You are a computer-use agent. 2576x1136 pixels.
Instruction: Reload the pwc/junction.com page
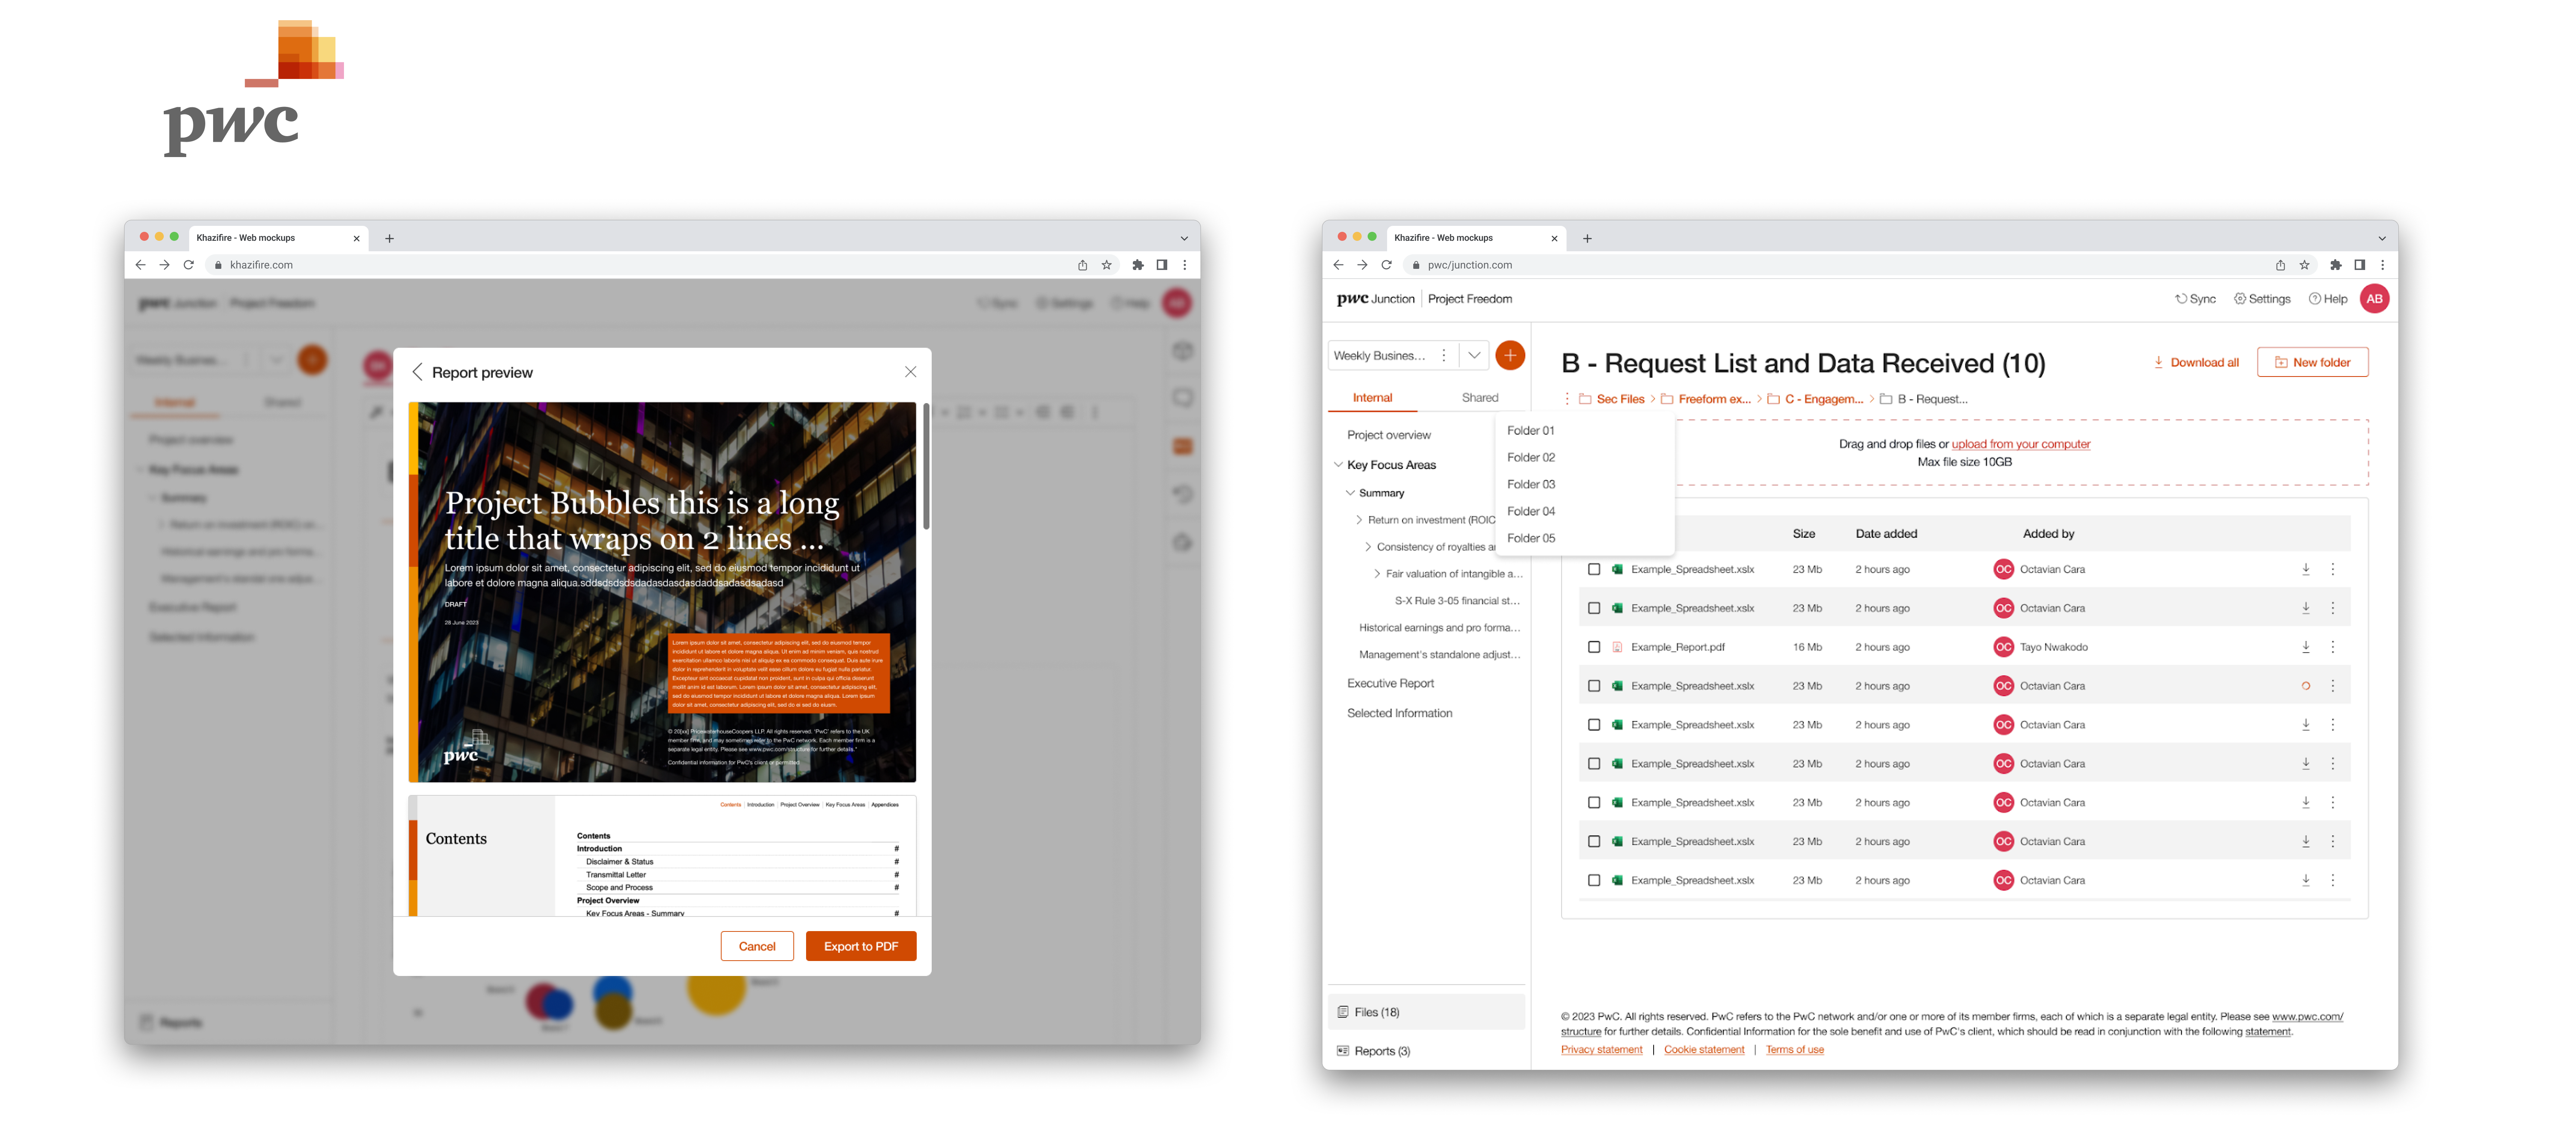click(1386, 265)
